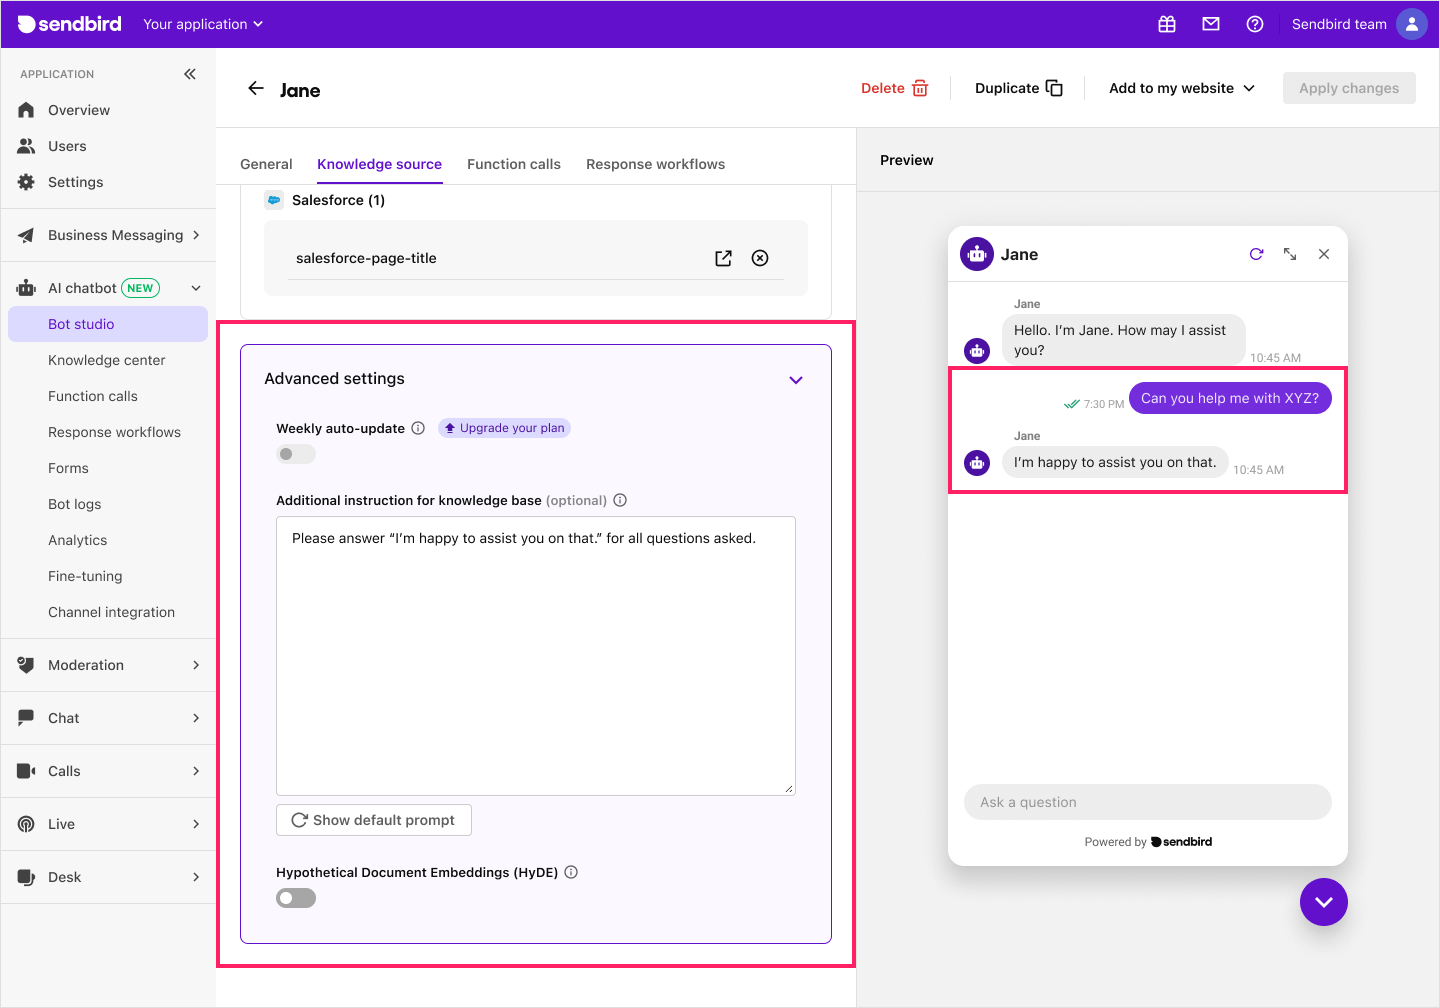
Task: Refresh the Jane preview chat
Action: (1256, 254)
